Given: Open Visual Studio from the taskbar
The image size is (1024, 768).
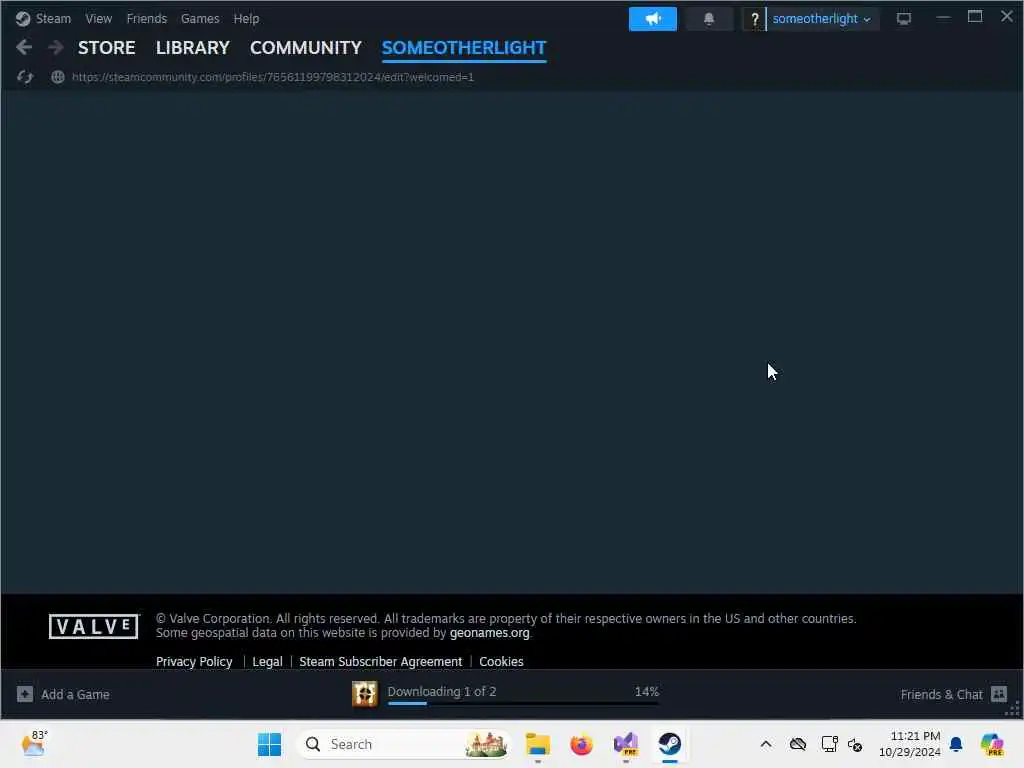Looking at the screenshot, I should [x=626, y=744].
